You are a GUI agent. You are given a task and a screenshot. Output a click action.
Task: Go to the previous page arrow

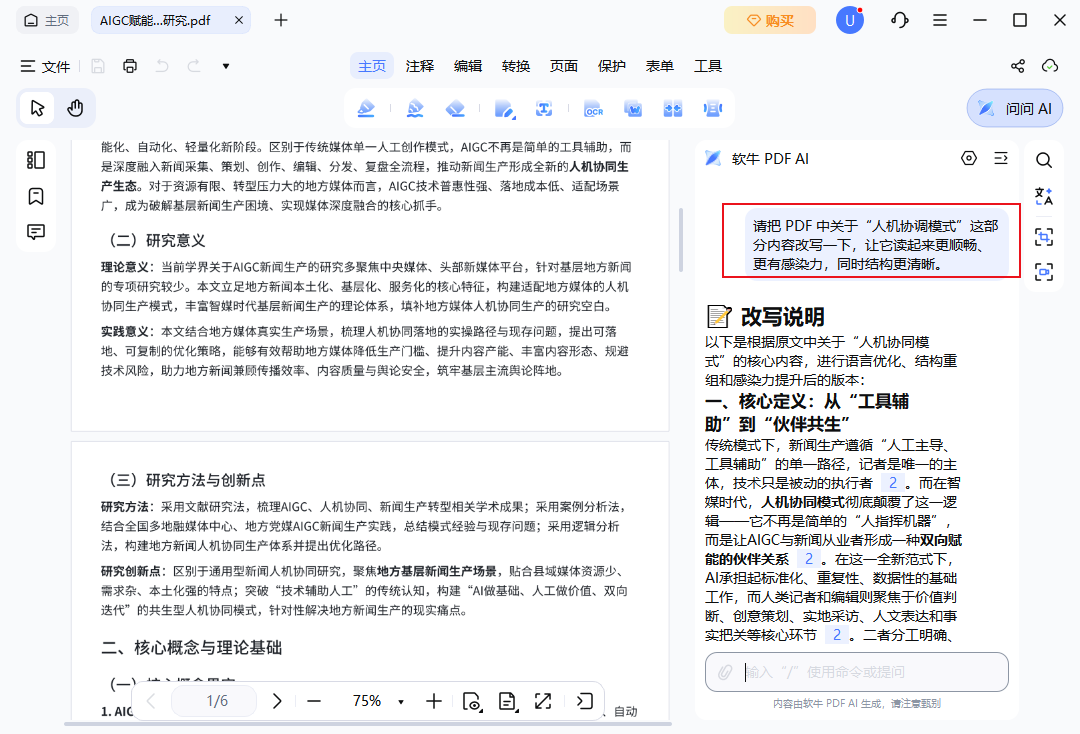click(152, 701)
